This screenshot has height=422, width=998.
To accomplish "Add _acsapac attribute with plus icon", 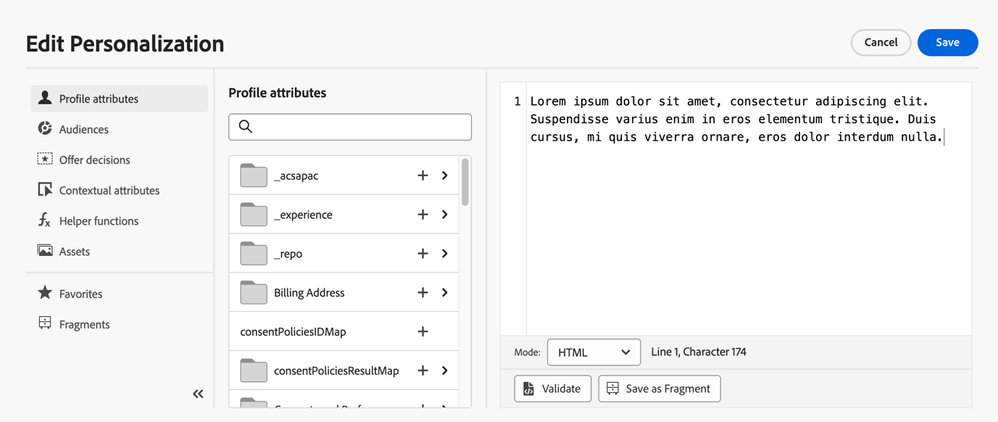I will [x=422, y=175].
